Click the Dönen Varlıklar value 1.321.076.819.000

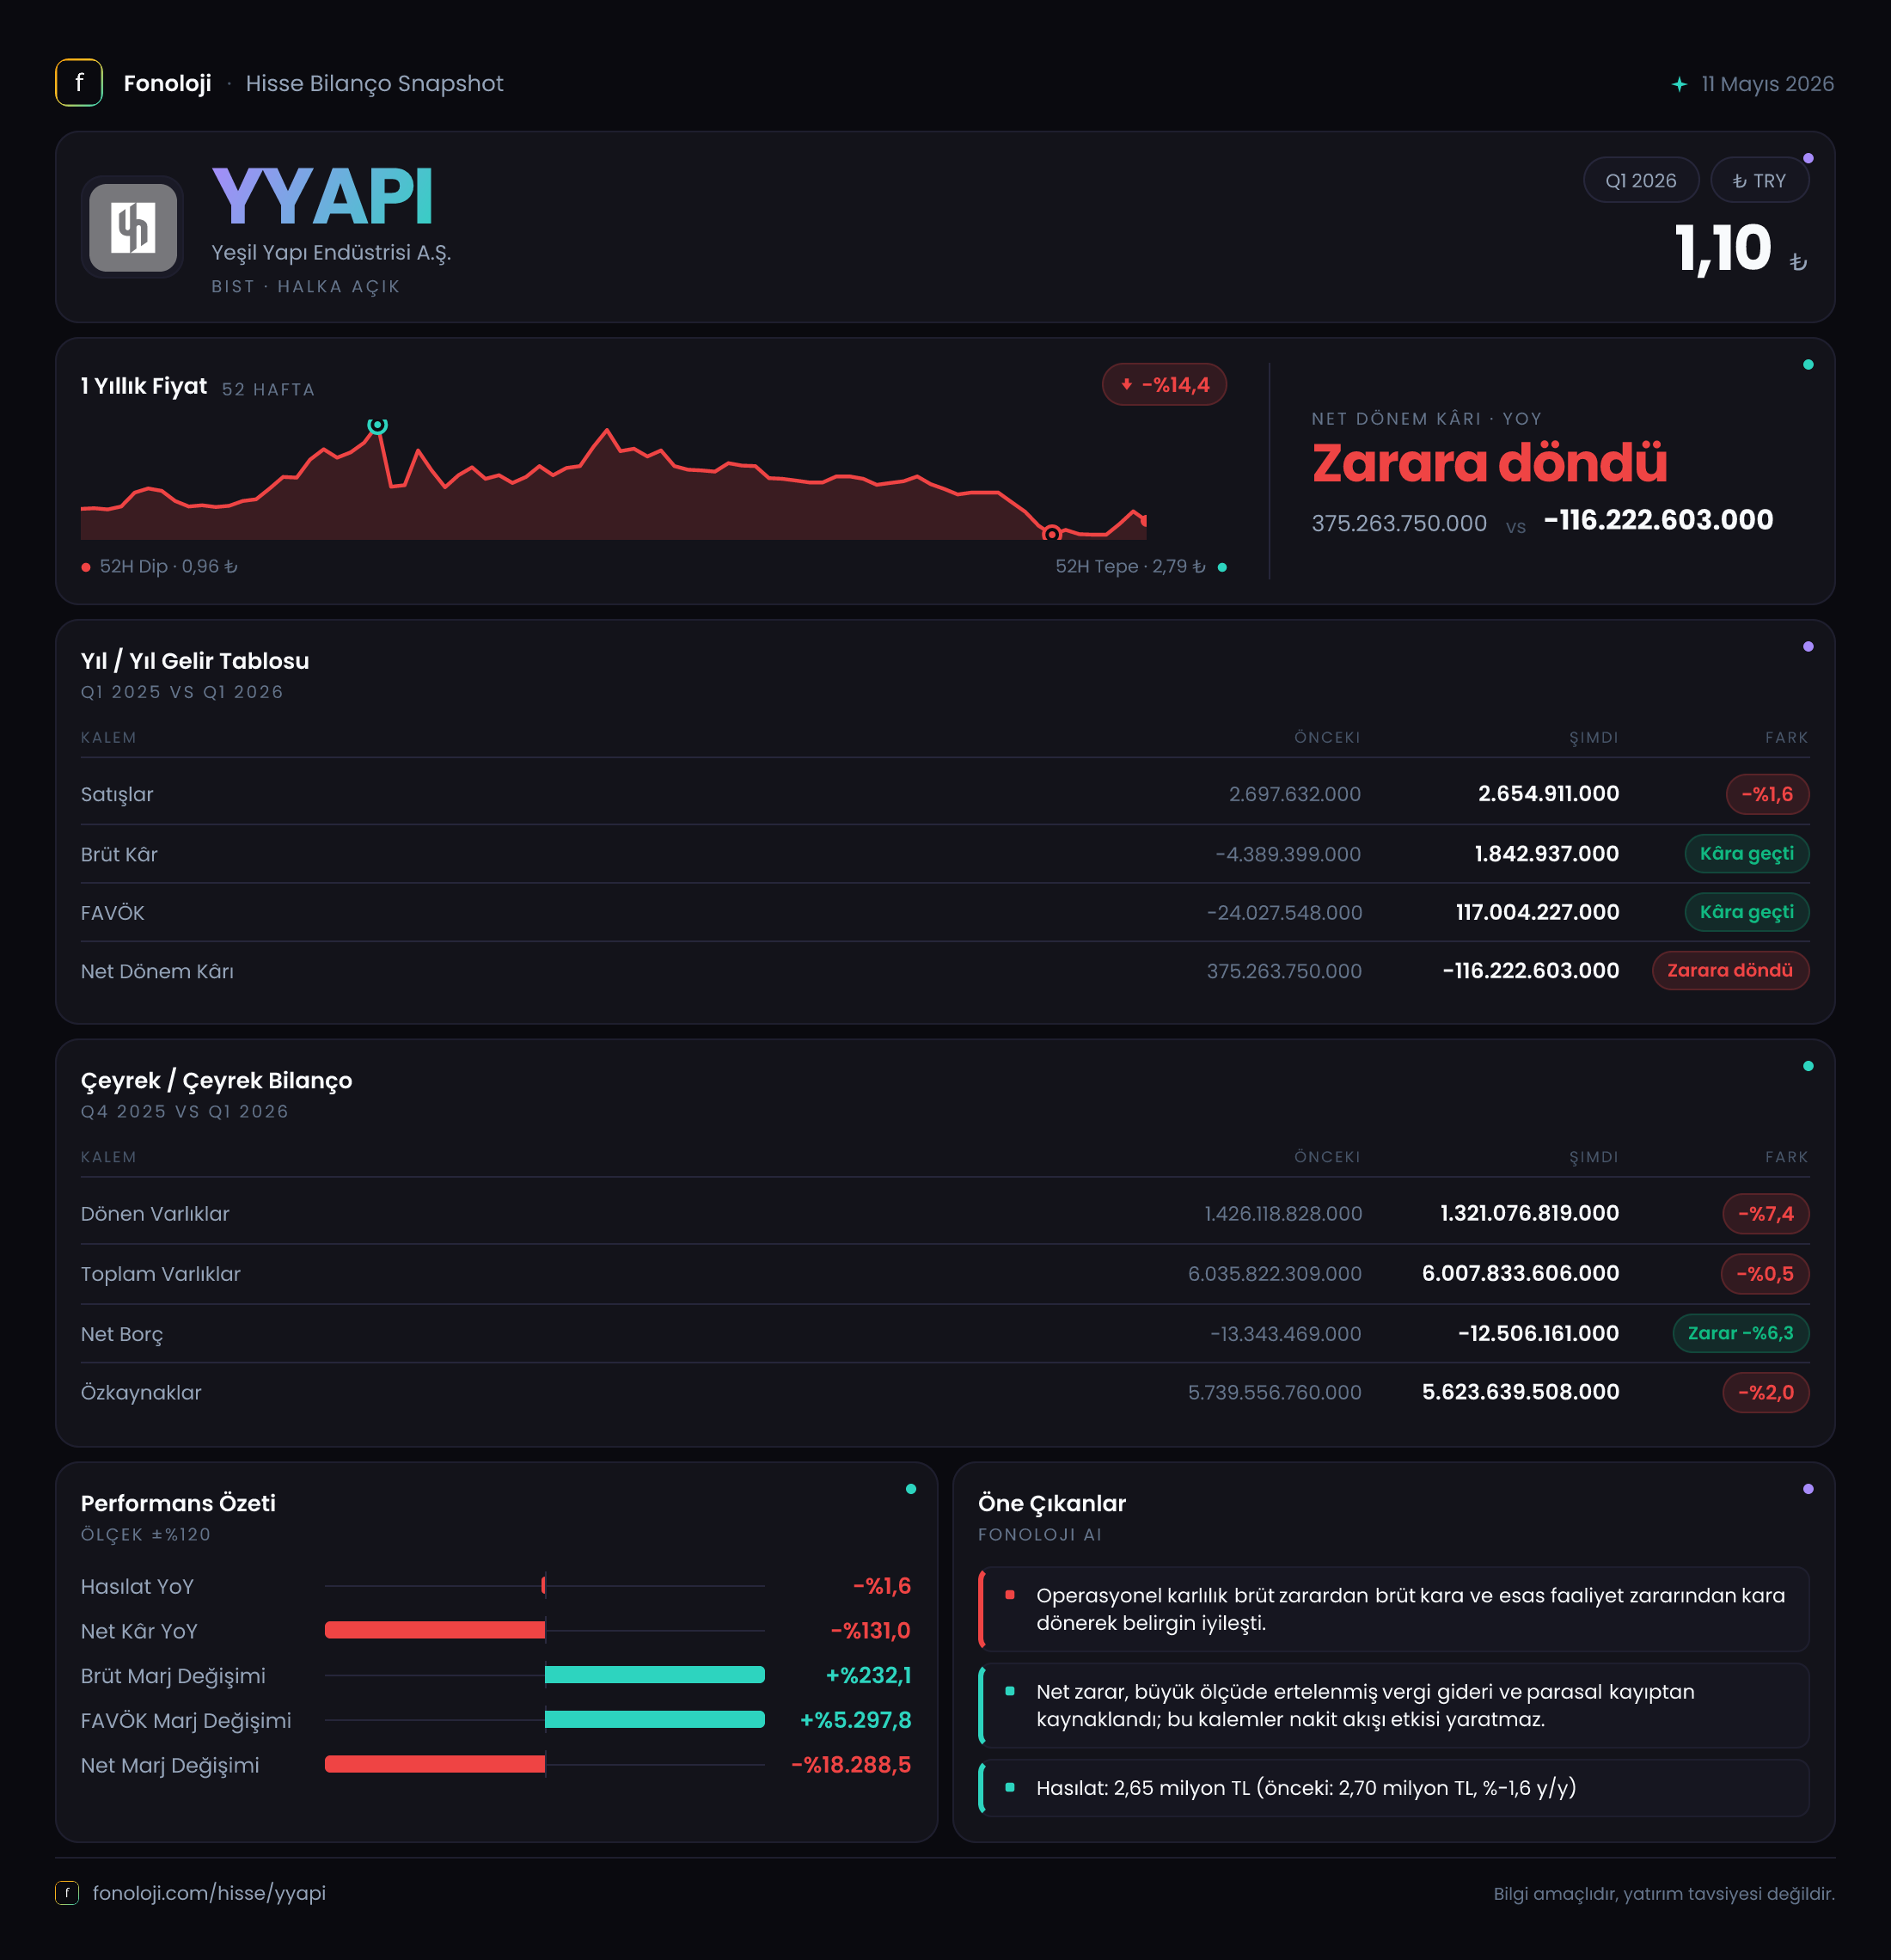pos(1529,1213)
